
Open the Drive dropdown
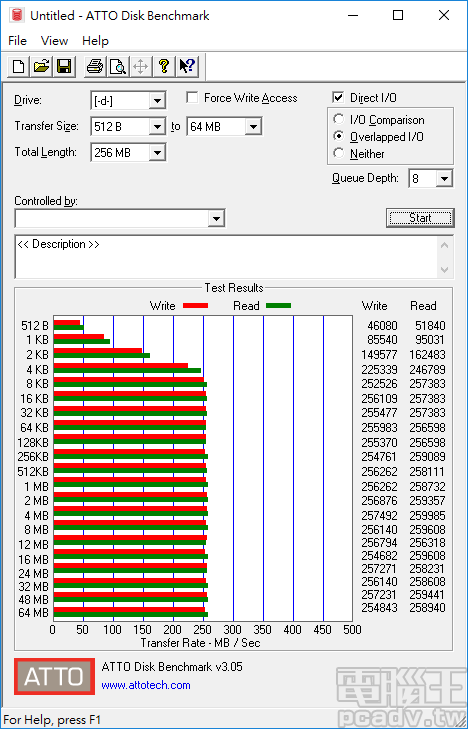click(x=158, y=100)
